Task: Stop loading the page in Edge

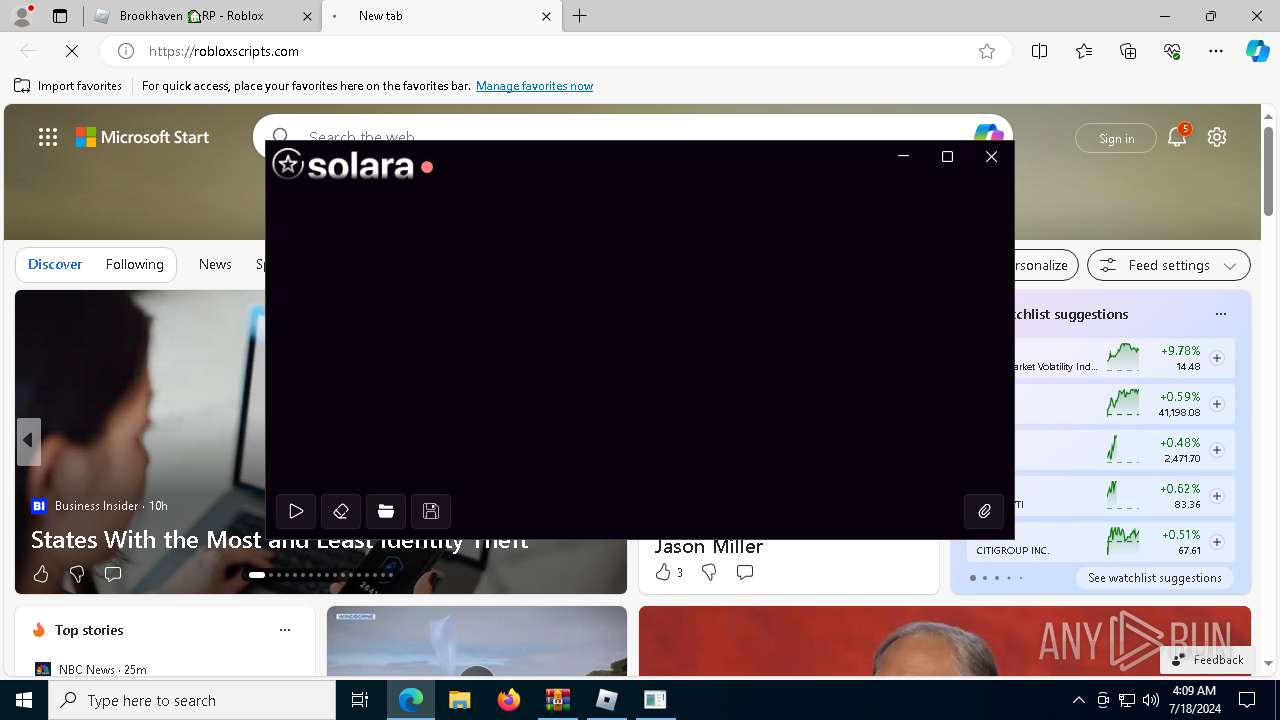Action: pos(72,51)
